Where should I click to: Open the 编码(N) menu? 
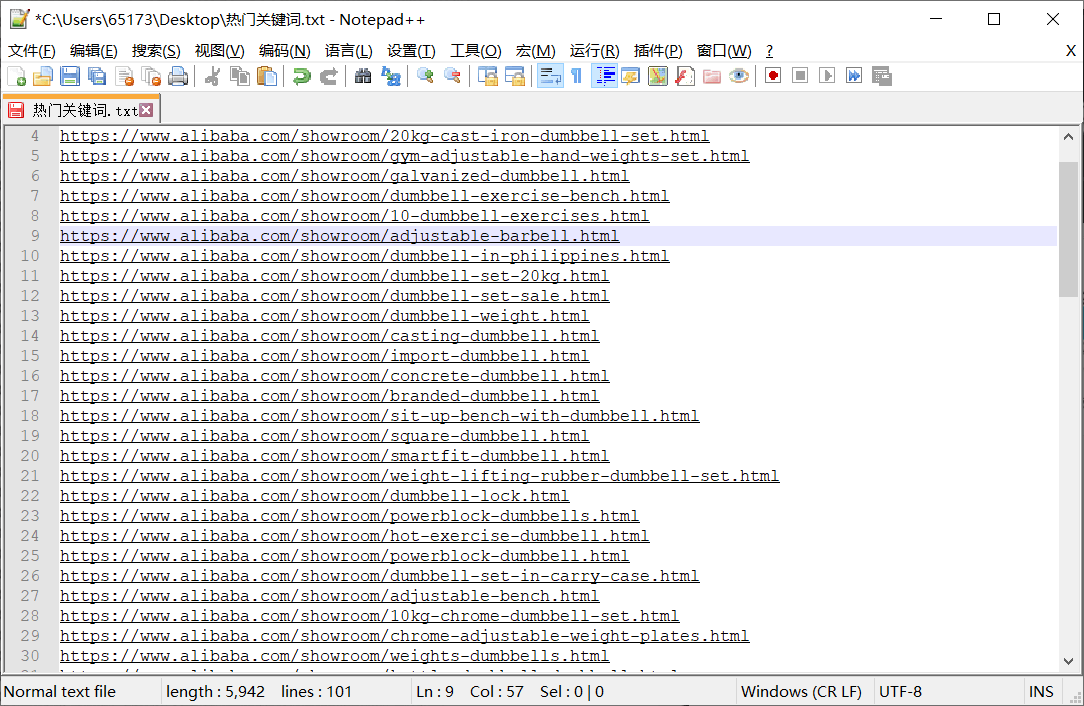[x=285, y=50]
